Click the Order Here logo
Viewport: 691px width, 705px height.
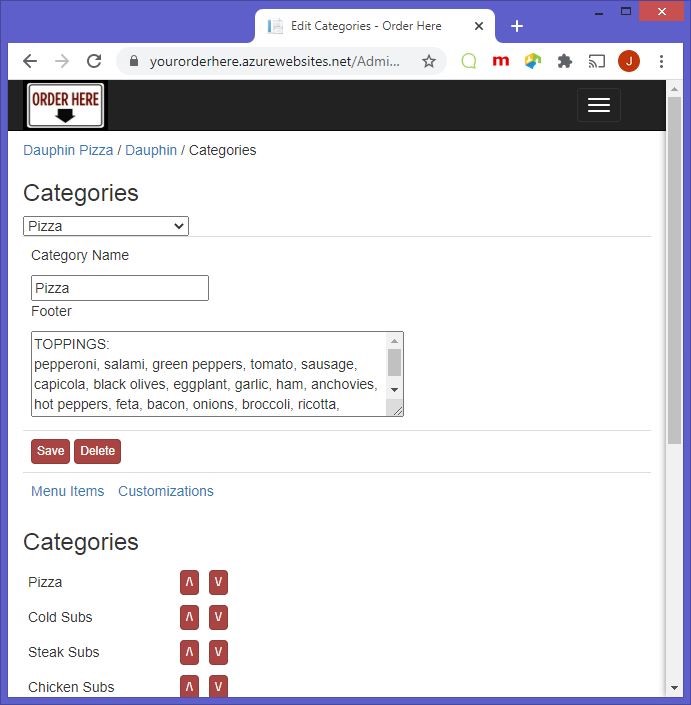[65, 106]
